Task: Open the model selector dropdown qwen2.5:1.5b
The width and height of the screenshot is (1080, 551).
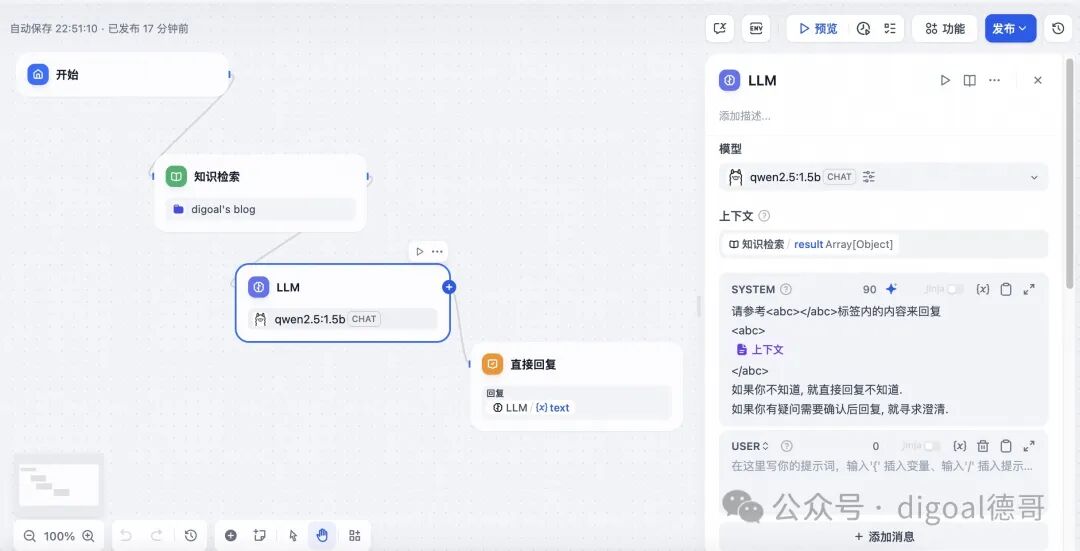Action: pos(883,177)
